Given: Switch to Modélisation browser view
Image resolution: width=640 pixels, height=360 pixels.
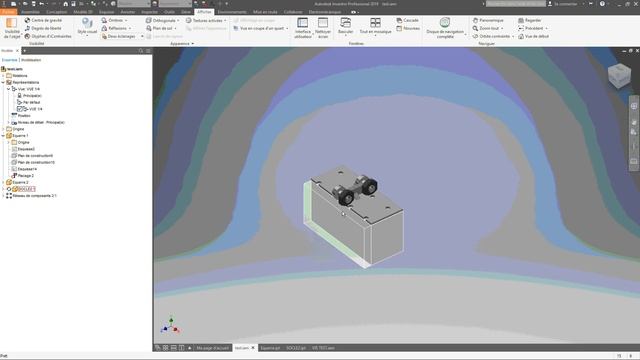Looking at the screenshot, I should point(31,60).
